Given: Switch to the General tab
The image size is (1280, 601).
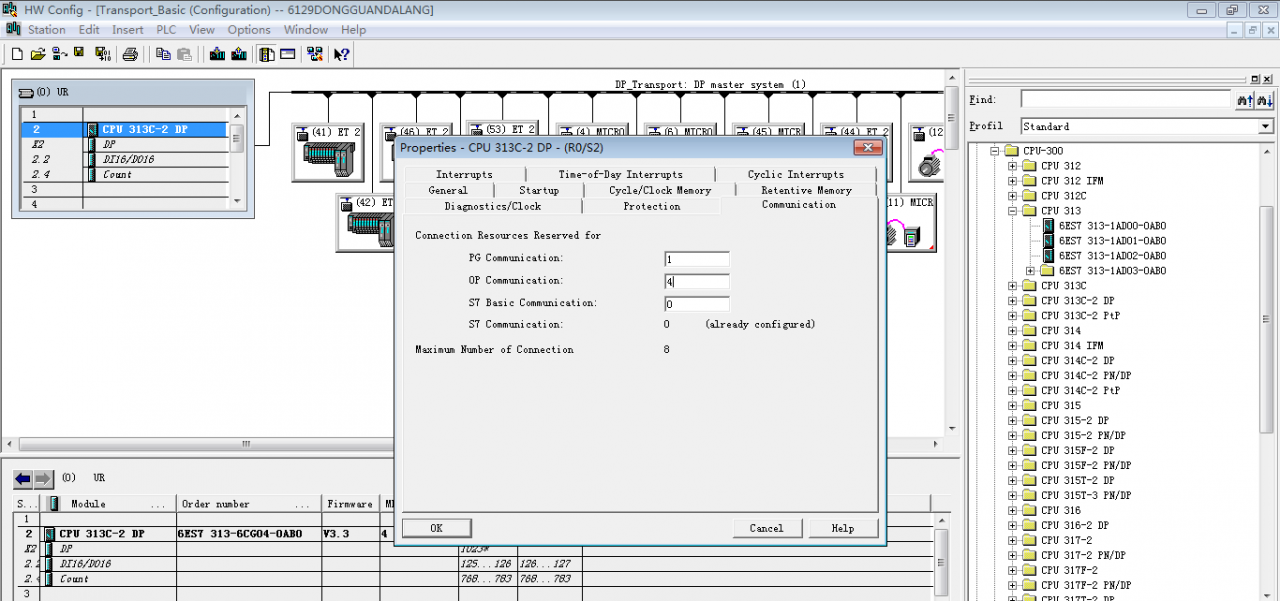Looking at the screenshot, I should pyautogui.click(x=447, y=190).
